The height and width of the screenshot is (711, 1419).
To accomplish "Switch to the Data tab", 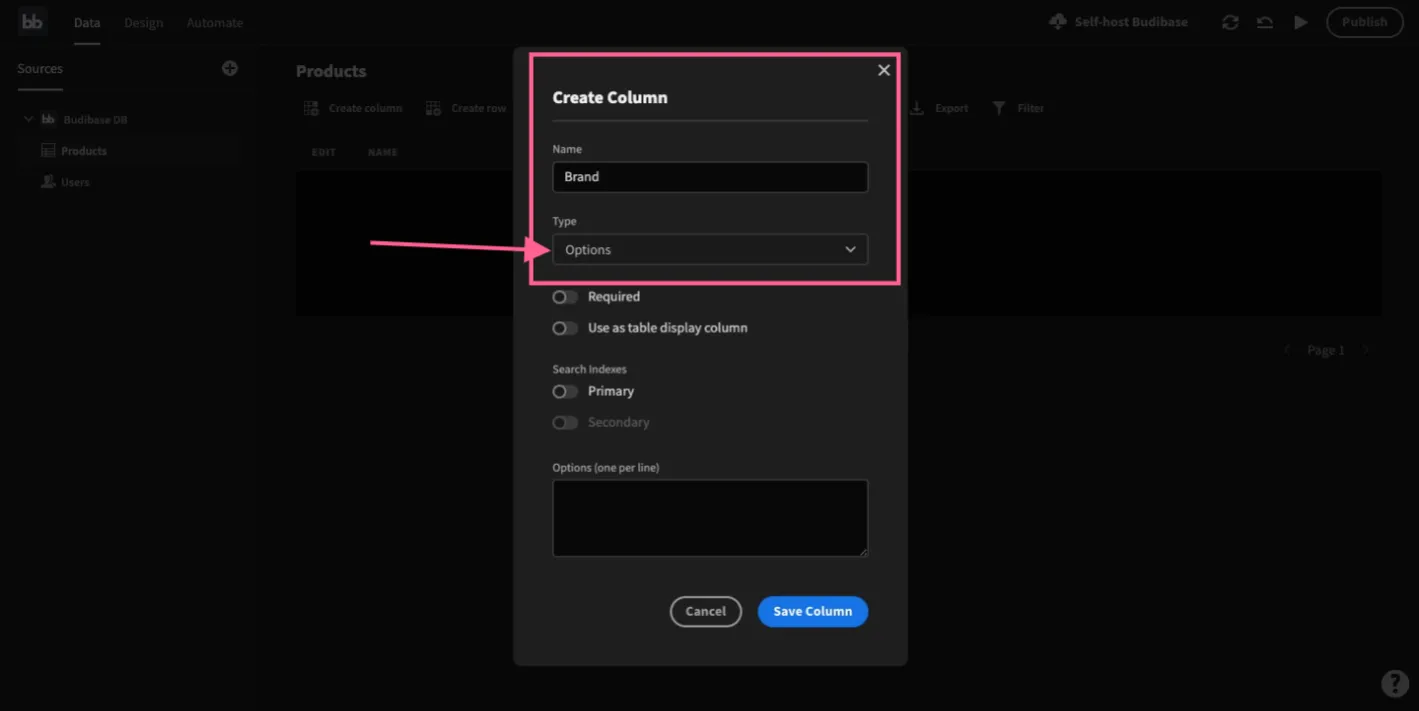I will point(87,22).
